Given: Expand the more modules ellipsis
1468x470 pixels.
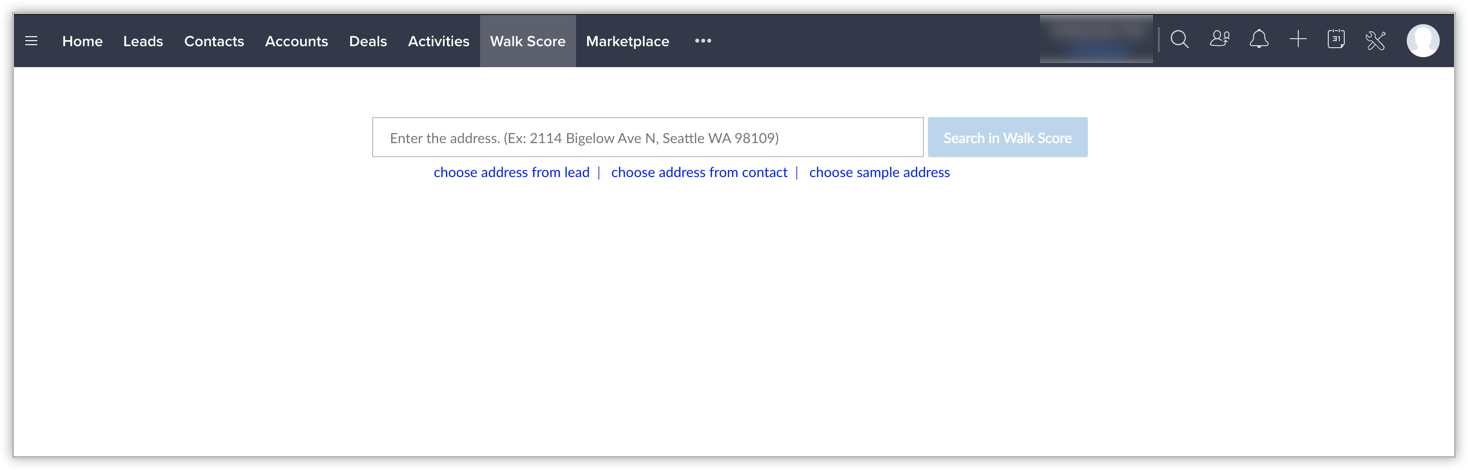Looking at the screenshot, I should tap(703, 41).
